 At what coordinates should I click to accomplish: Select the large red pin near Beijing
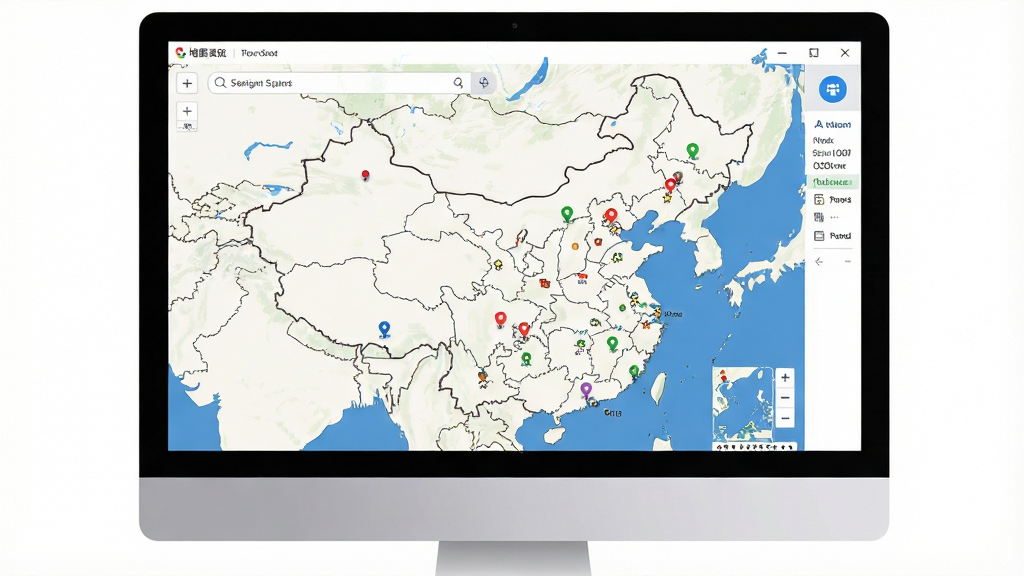[611, 216]
